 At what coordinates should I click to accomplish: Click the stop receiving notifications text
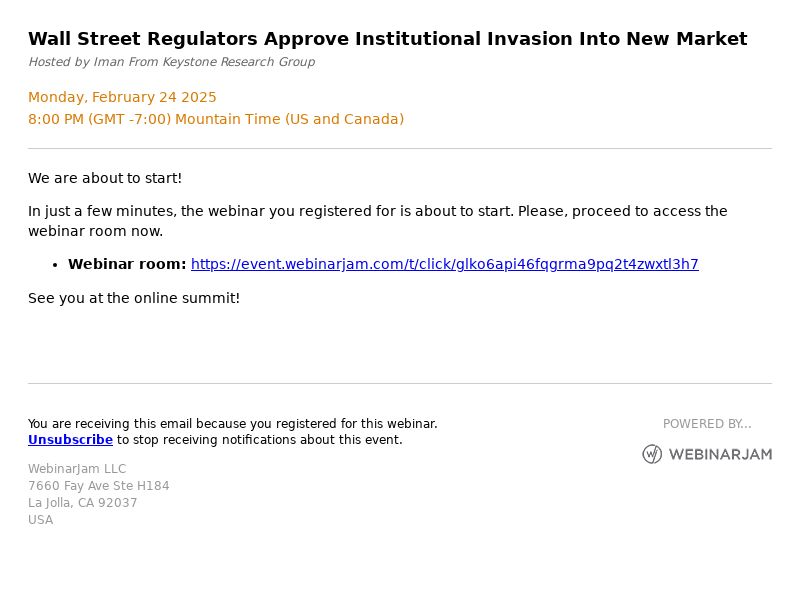260,440
